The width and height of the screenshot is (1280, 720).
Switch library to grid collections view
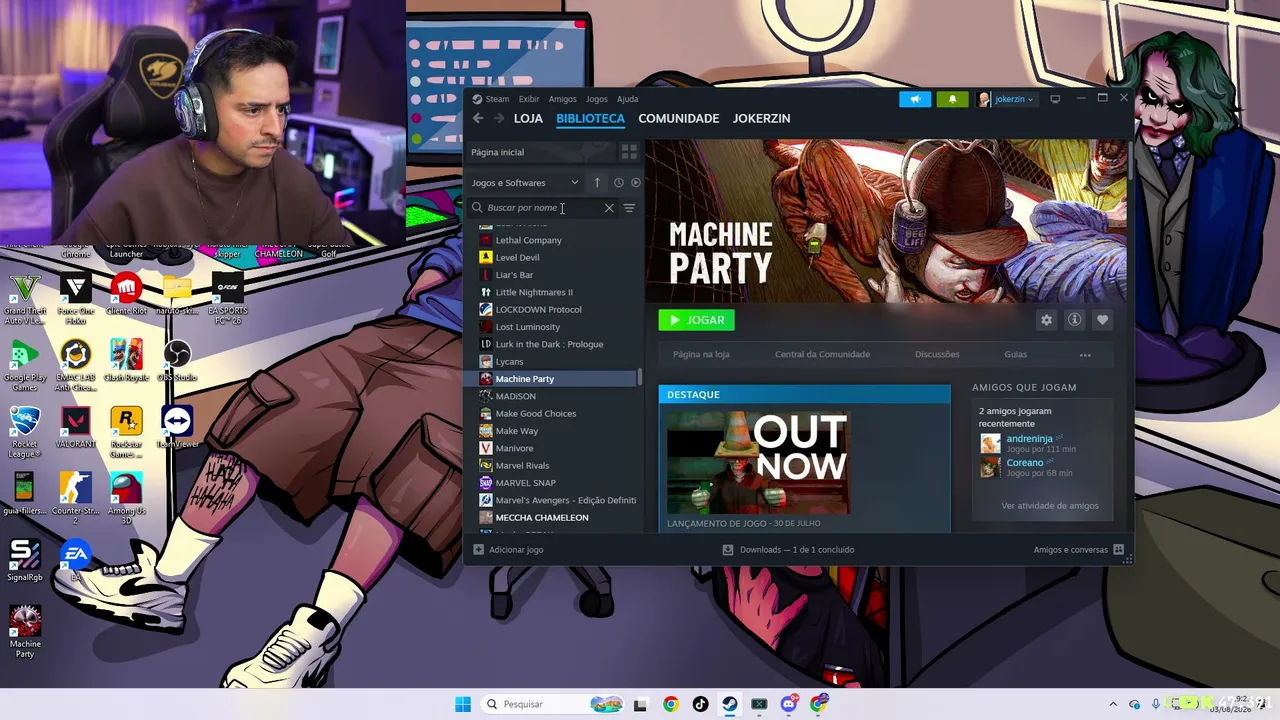coord(629,152)
